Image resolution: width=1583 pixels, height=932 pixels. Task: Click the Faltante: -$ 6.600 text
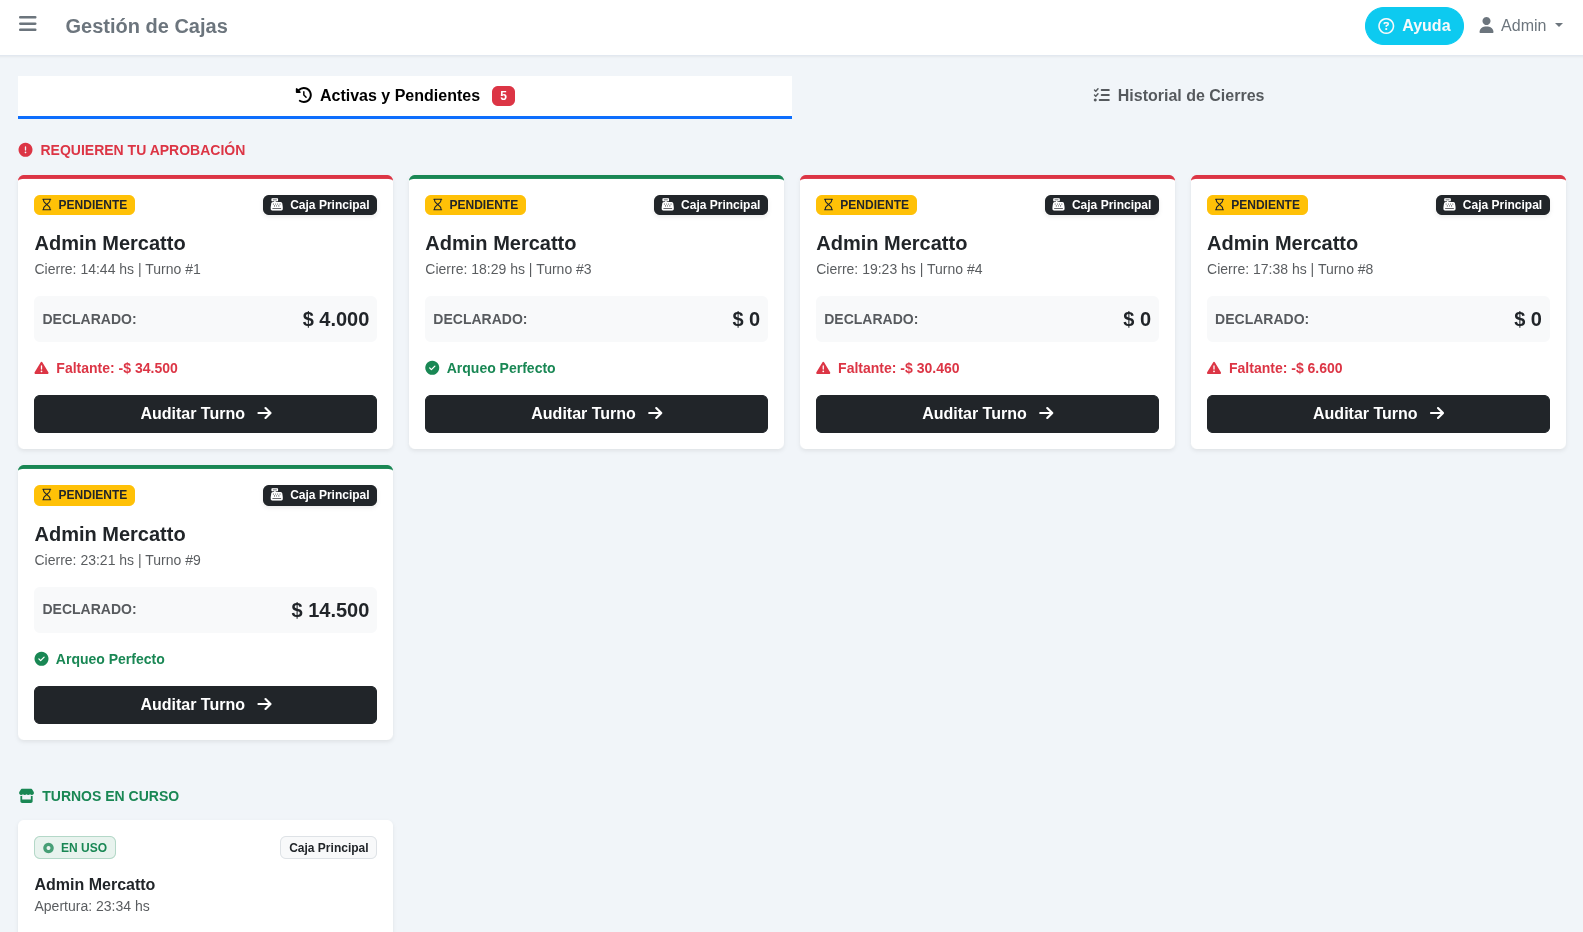click(1286, 368)
